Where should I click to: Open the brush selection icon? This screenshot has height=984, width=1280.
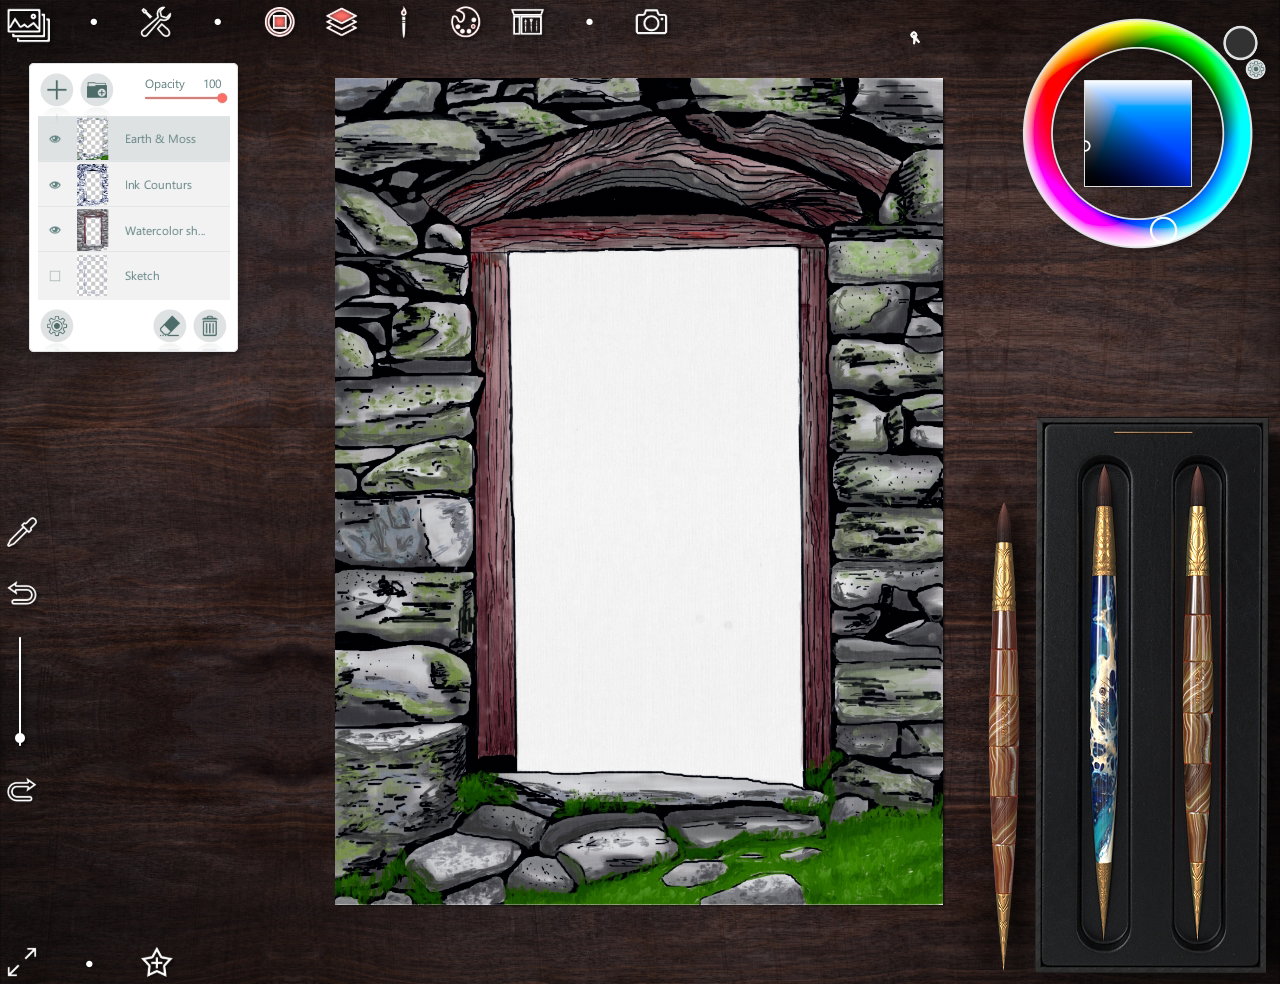[404, 22]
